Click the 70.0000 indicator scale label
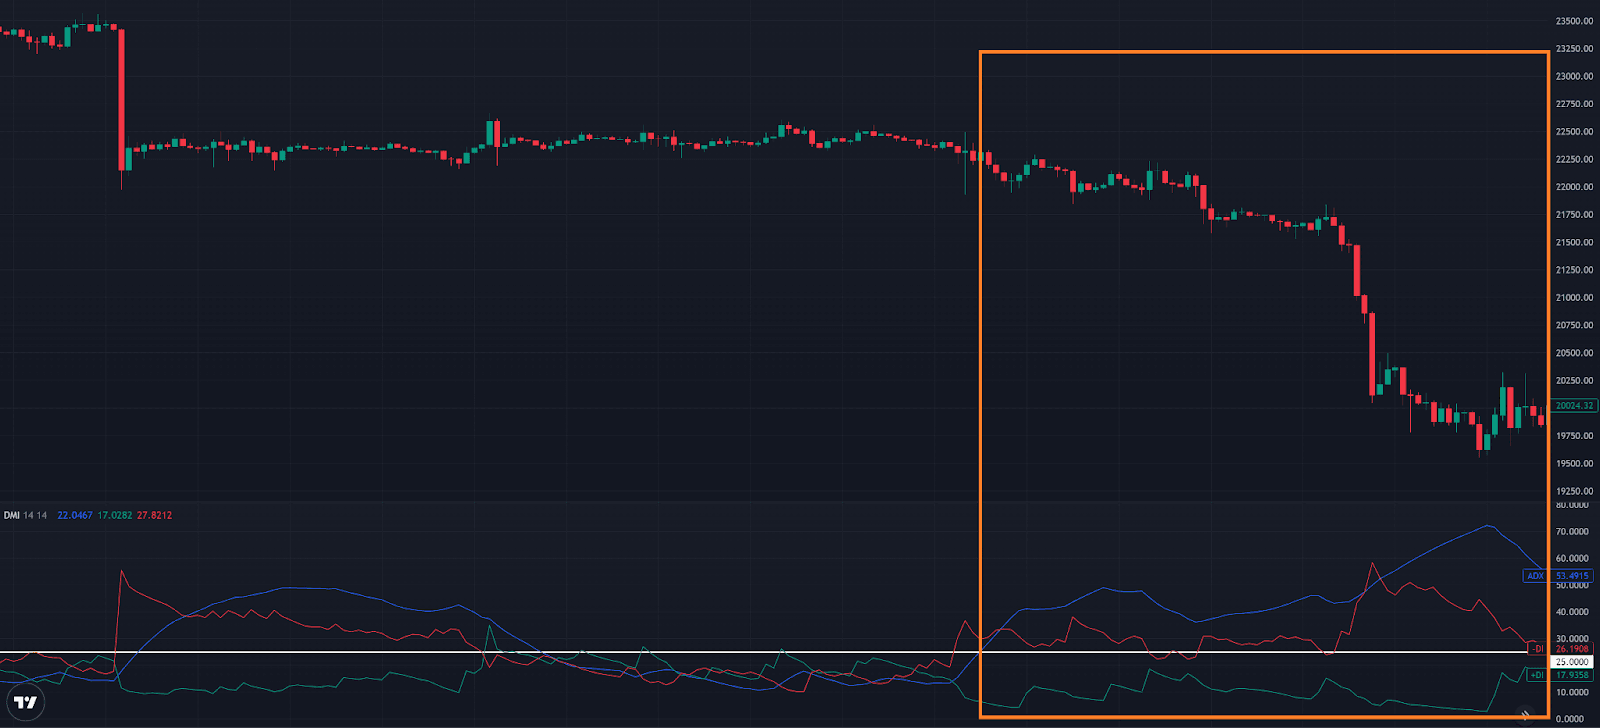The height and width of the screenshot is (728, 1600). click(1572, 532)
